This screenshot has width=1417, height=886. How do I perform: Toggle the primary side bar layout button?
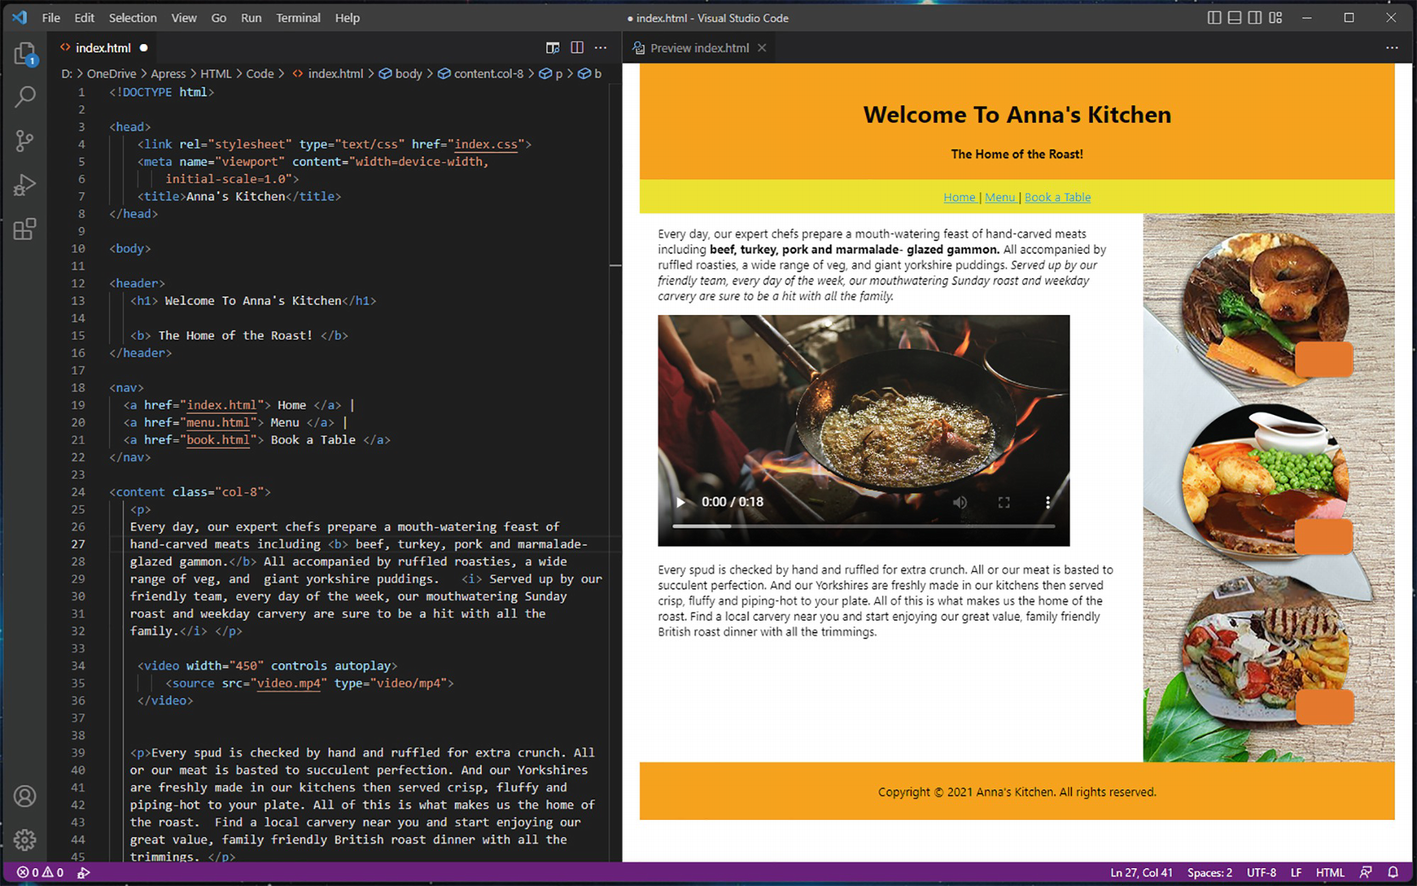(1214, 18)
